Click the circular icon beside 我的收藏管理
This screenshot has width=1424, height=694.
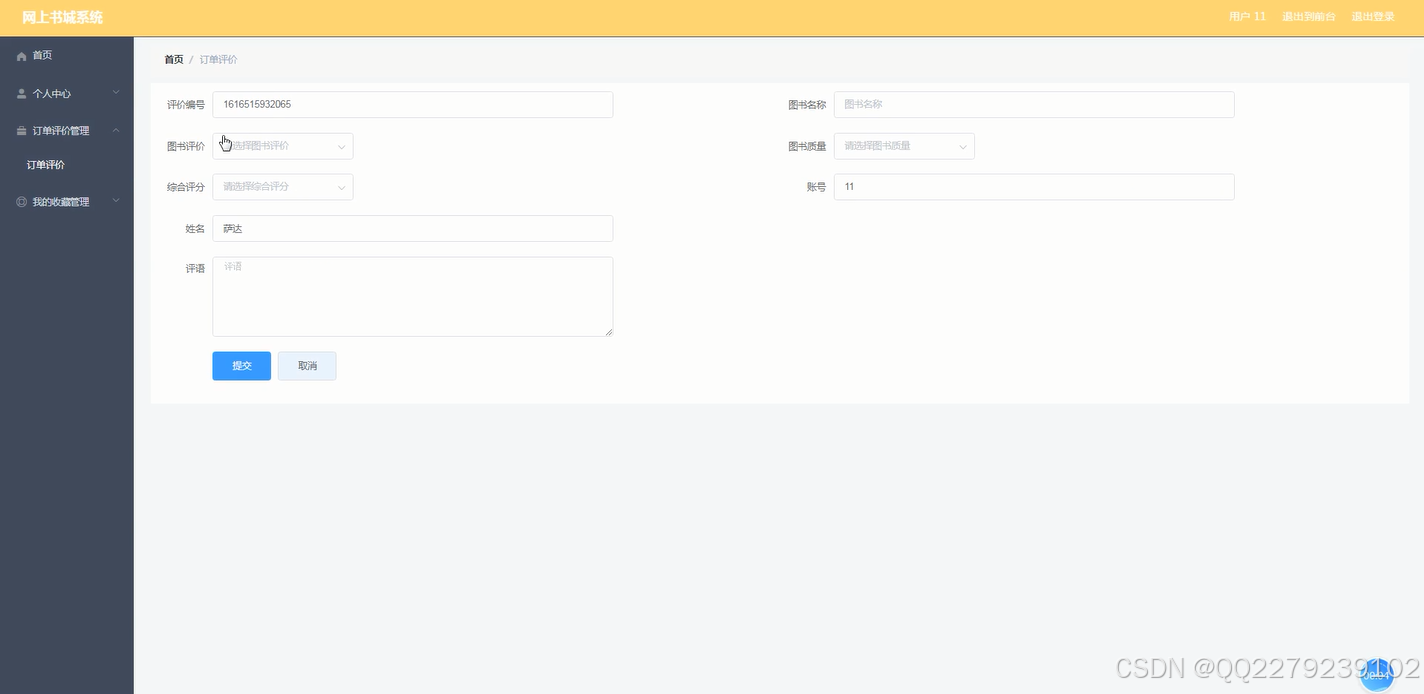coord(21,201)
